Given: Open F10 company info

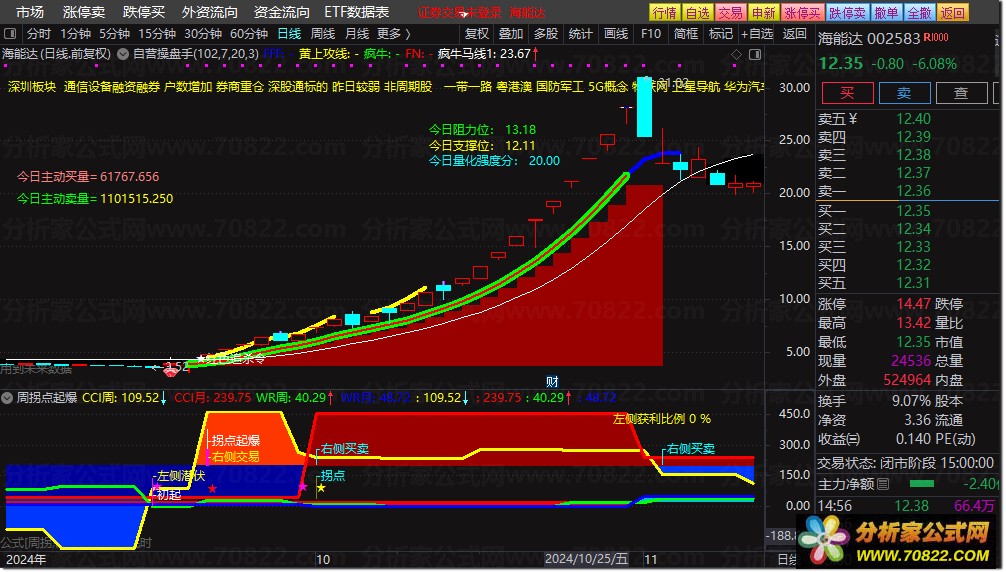Looking at the screenshot, I should click(x=651, y=33).
